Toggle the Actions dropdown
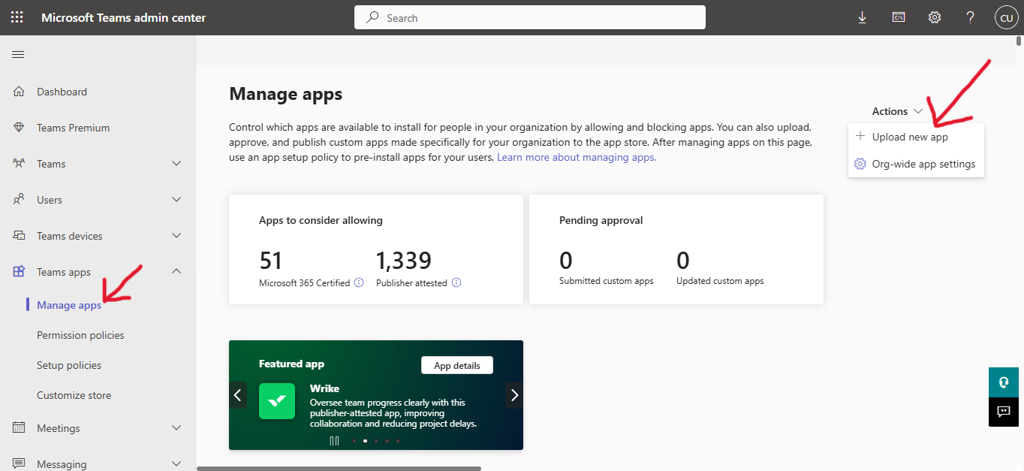The width and height of the screenshot is (1024, 471). pyautogui.click(x=897, y=111)
